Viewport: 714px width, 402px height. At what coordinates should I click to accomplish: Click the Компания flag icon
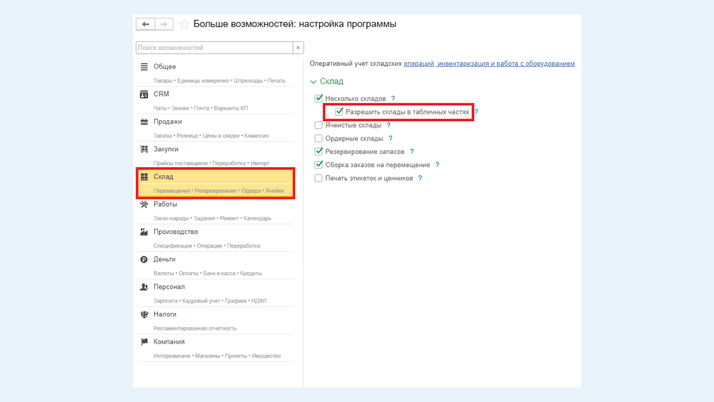pyautogui.click(x=144, y=341)
